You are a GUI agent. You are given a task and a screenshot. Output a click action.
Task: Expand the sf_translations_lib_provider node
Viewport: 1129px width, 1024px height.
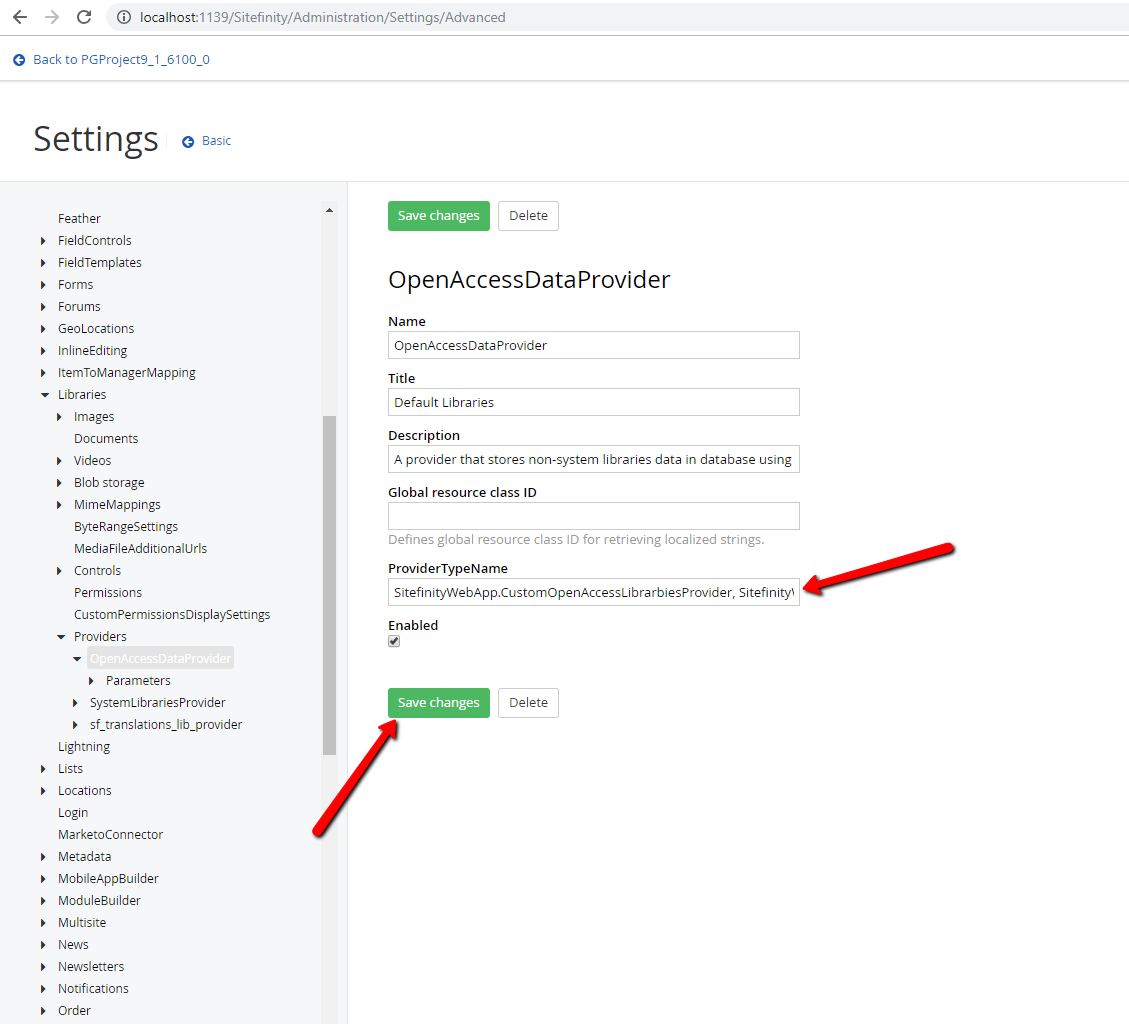pyautogui.click(x=75, y=724)
